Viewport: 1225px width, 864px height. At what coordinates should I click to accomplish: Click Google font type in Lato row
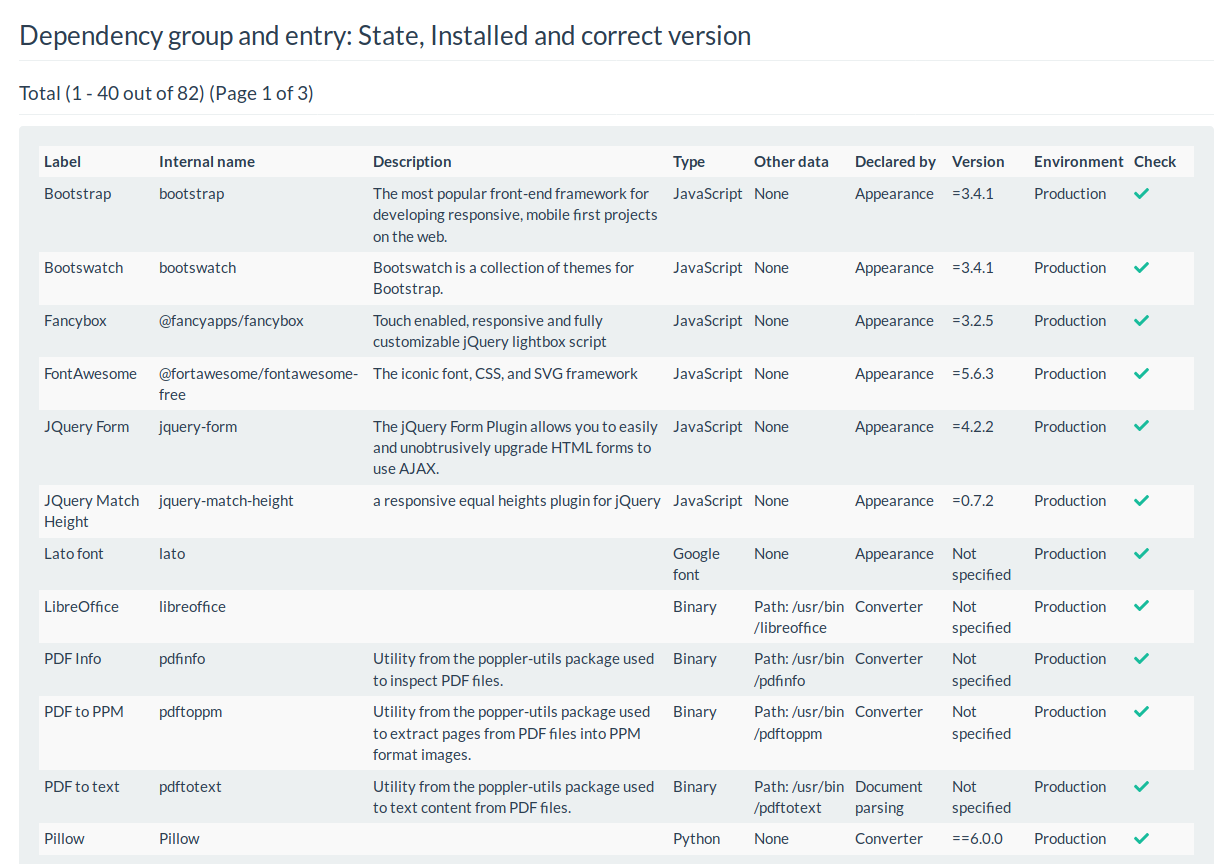696,564
